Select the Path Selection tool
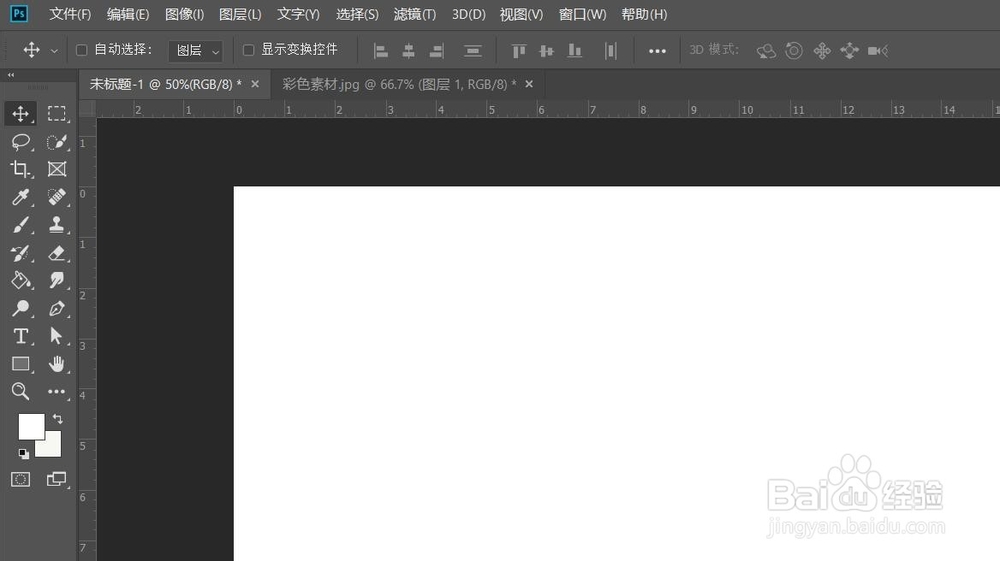 click(x=57, y=336)
